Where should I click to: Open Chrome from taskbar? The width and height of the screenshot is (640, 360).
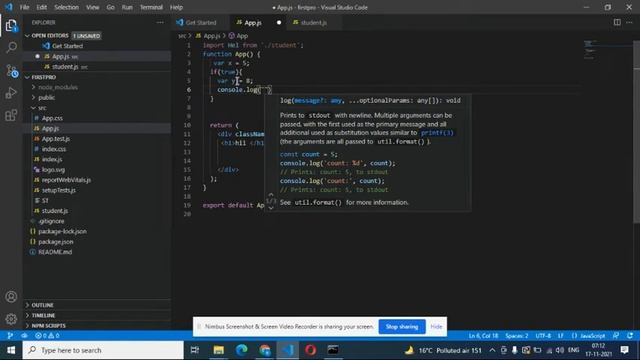pyautogui.click(x=265, y=350)
